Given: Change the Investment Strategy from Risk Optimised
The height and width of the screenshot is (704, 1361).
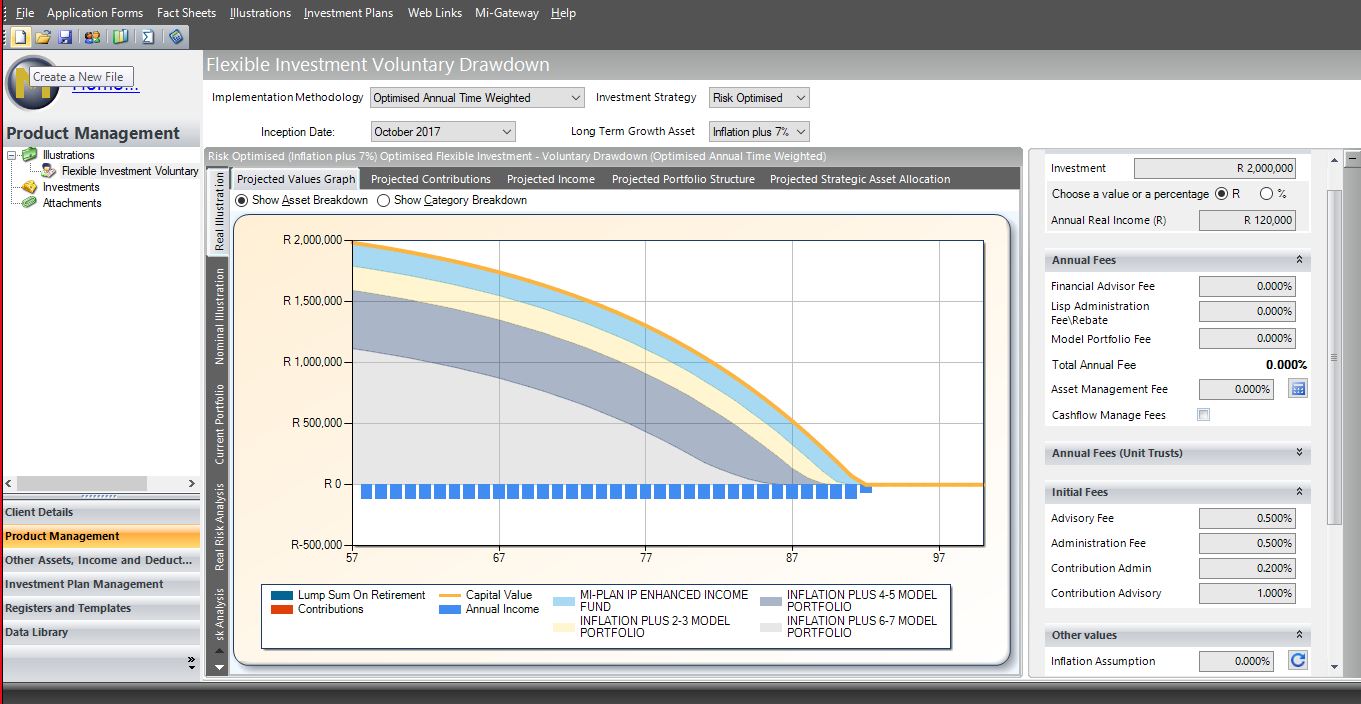Looking at the screenshot, I should coord(799,98).
